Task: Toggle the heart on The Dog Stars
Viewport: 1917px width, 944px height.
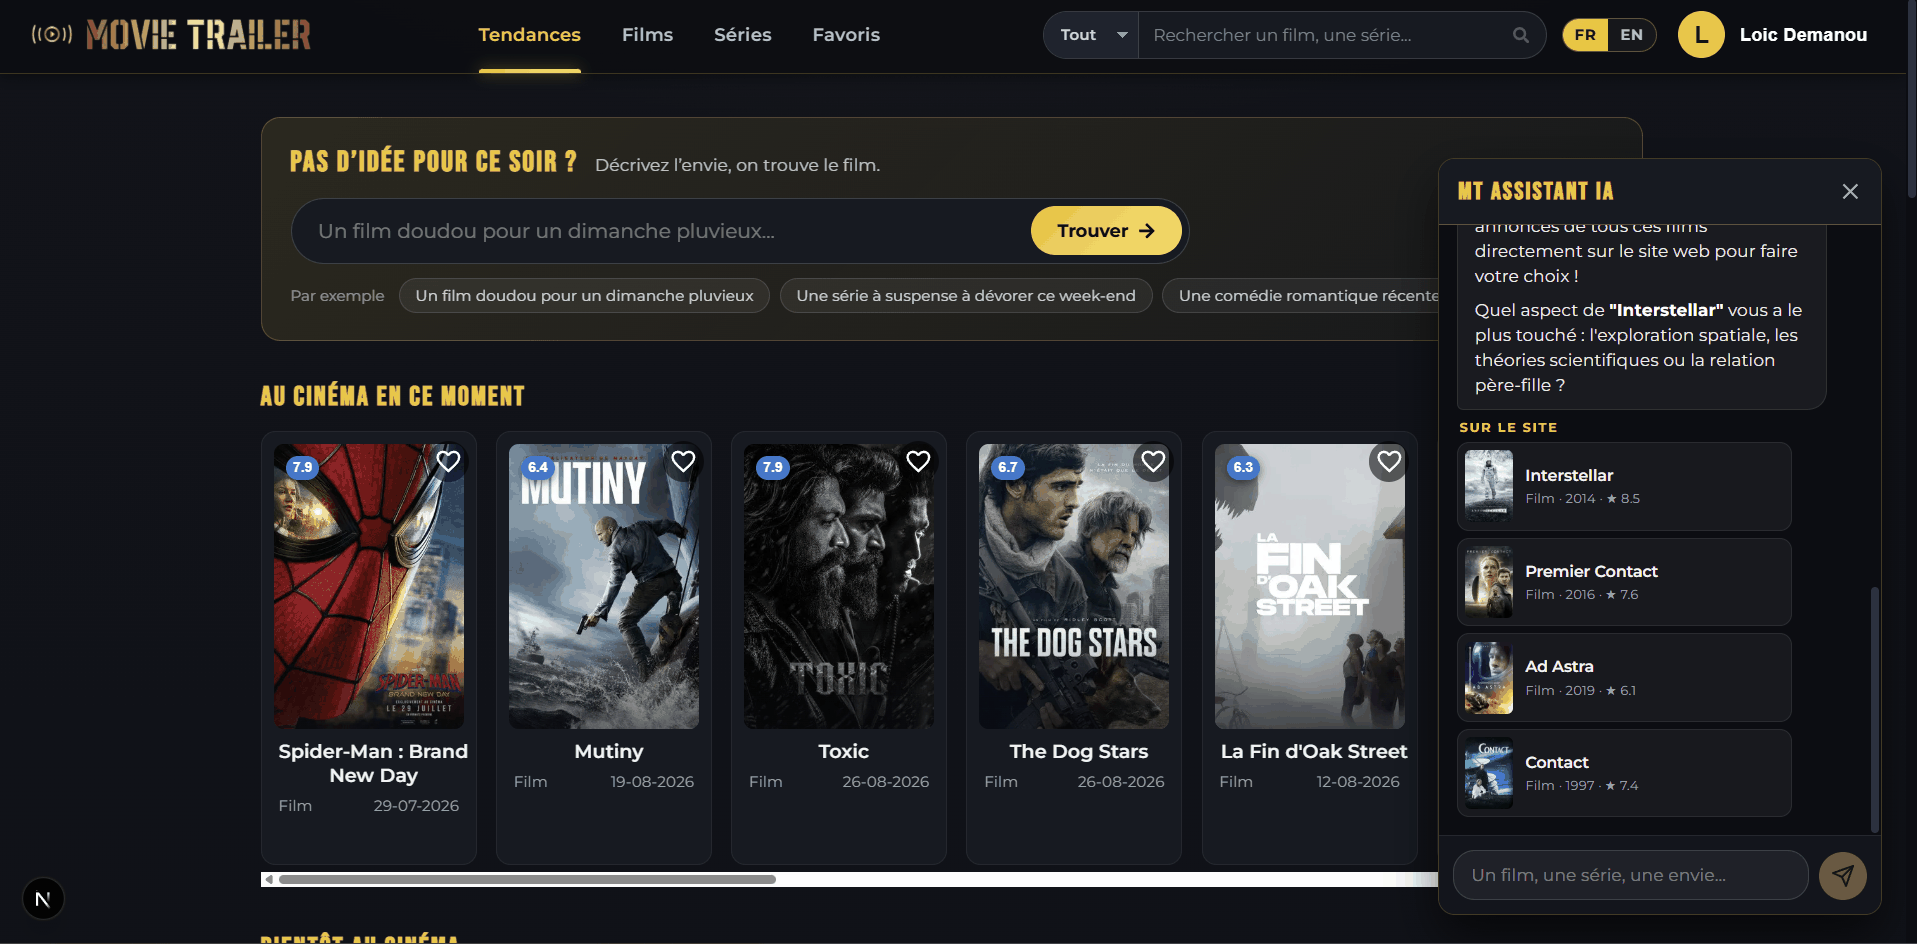Action: [x=1153, y=461]
